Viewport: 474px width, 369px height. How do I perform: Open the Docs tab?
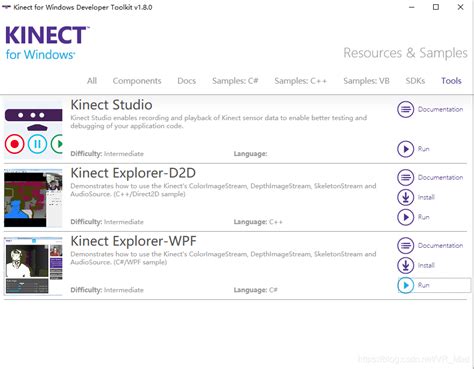[x=186, y=81]
